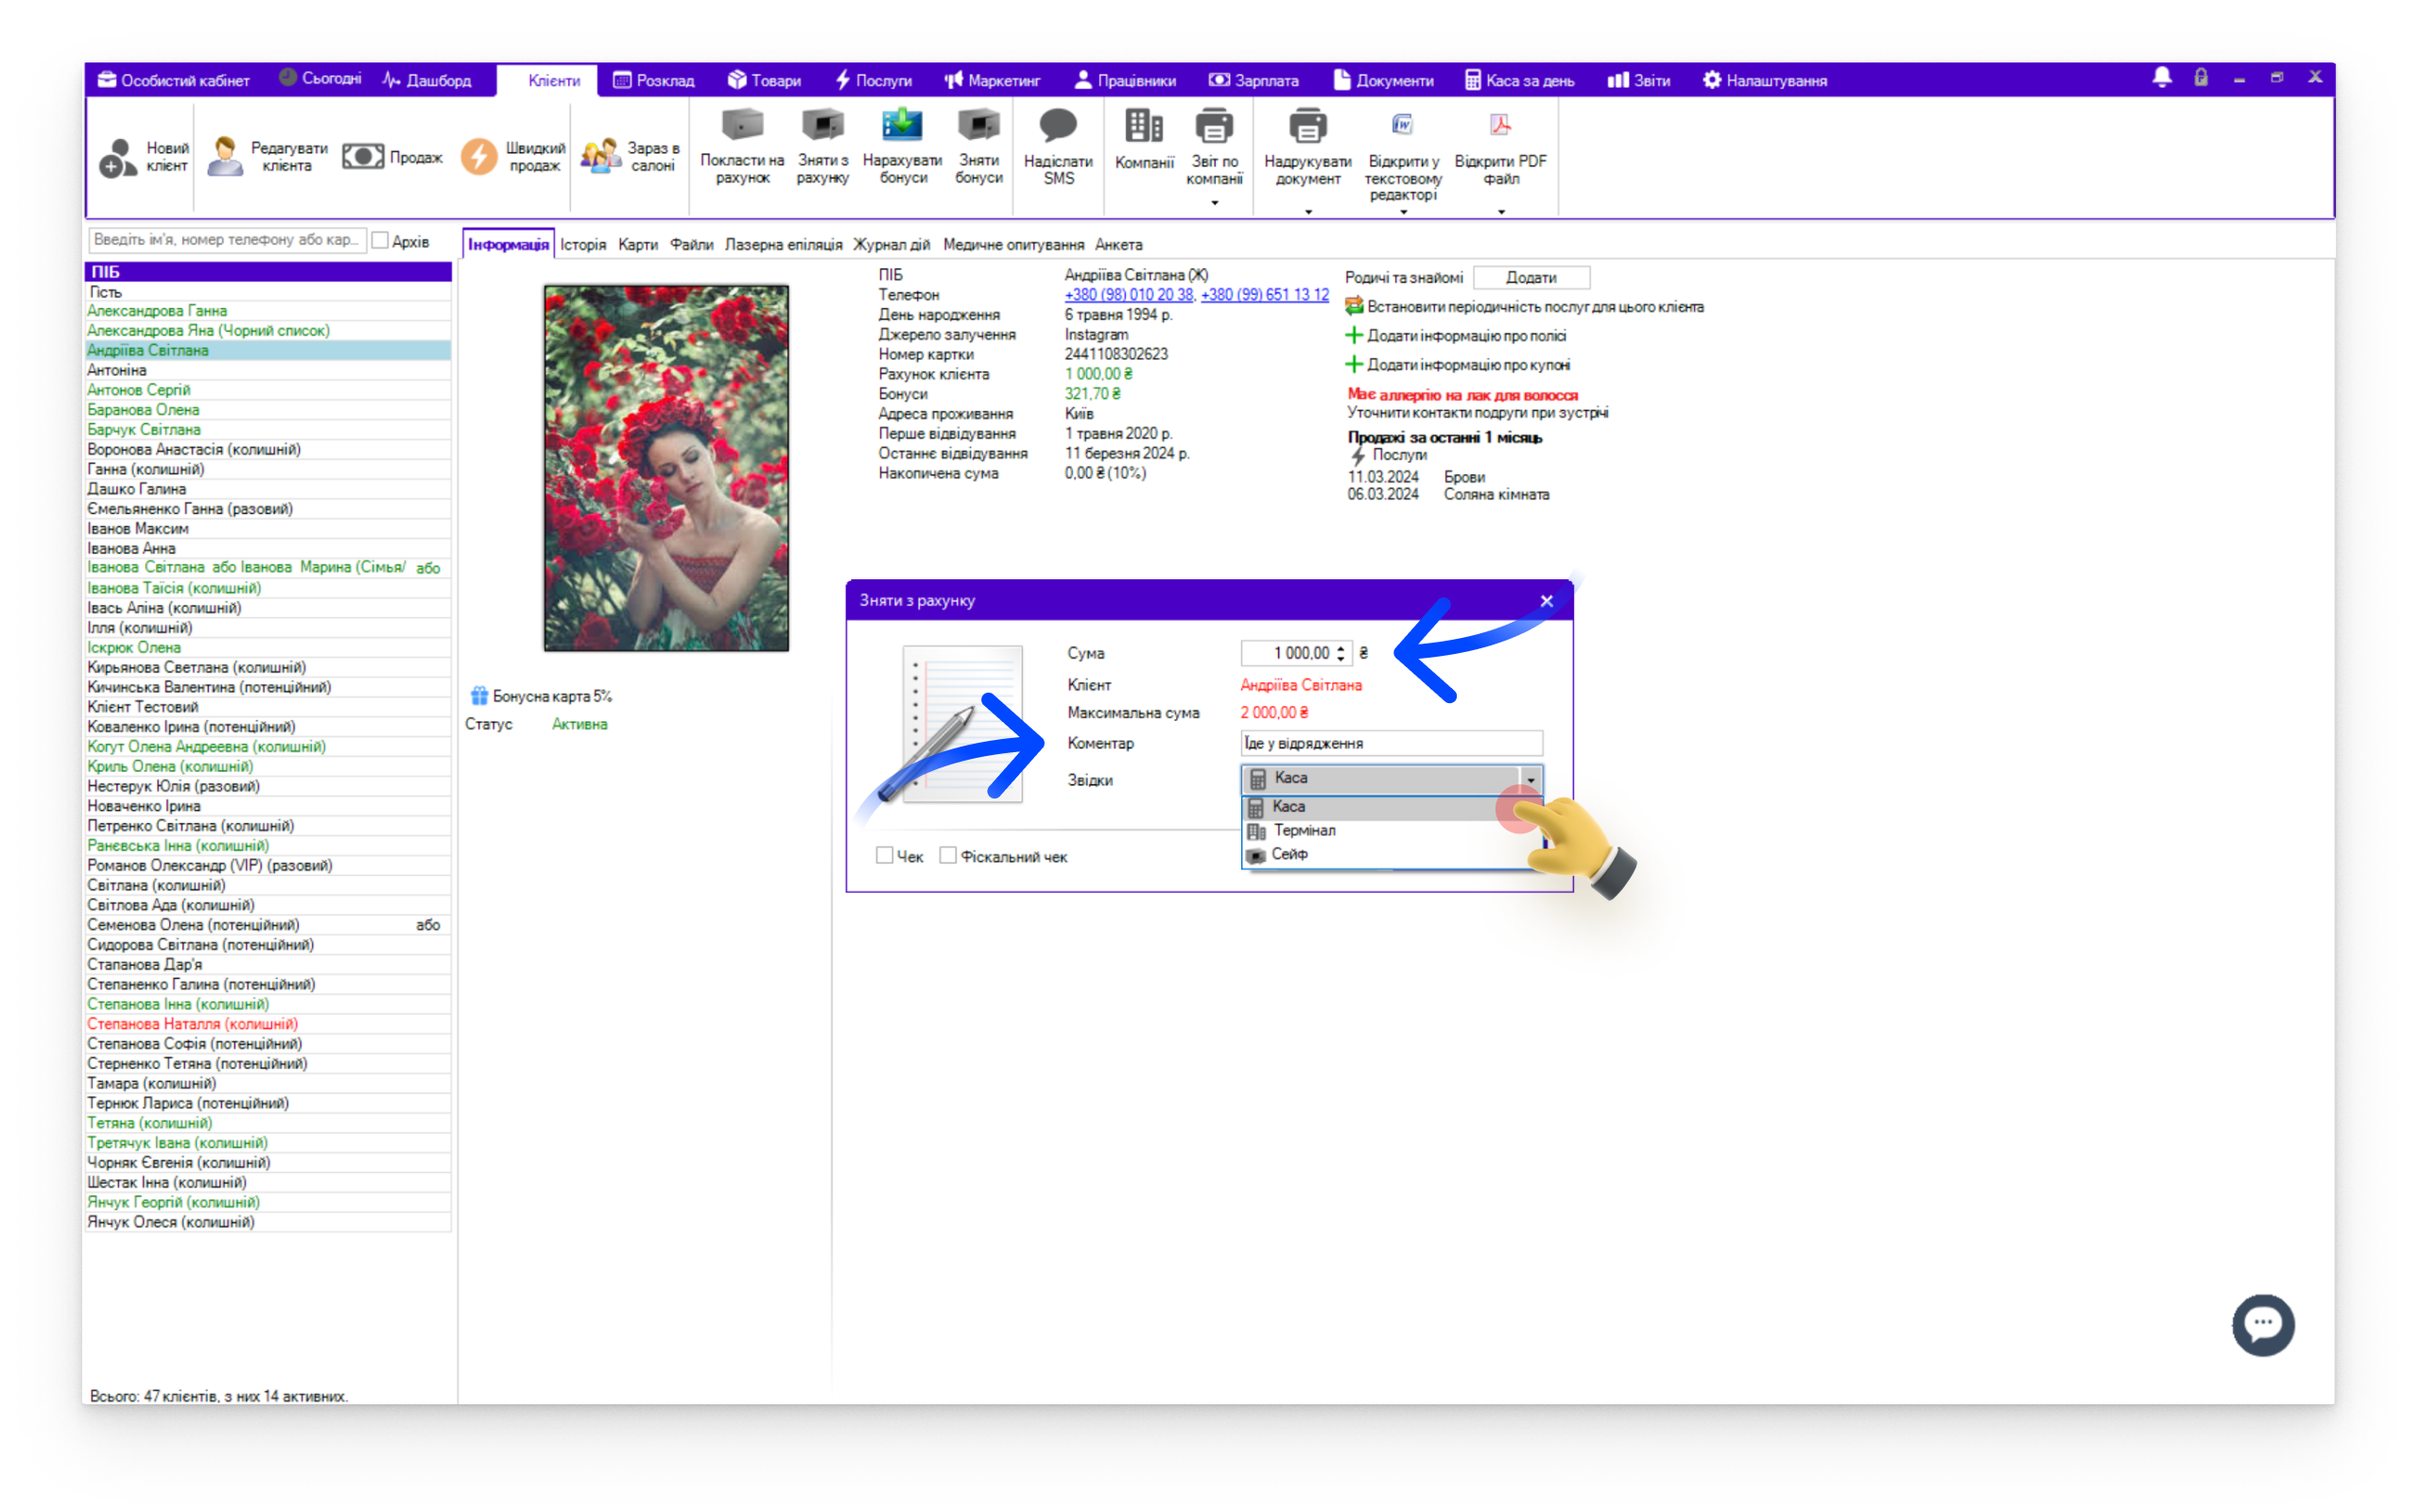Open phone link +380 (99) 651 13 12
This screenshot has height=1512, width=2420.
tap(1264, 295)
